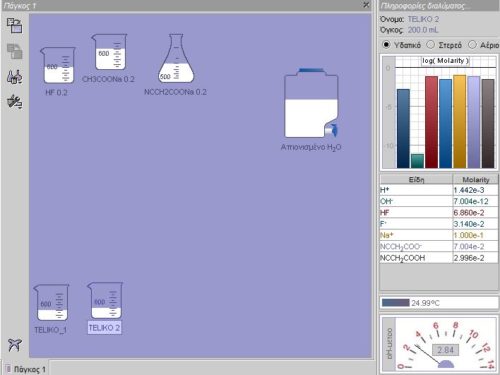Viewport: 500px width, 375px height.
Task: Click the H+ species row
Action: point(439,190)
